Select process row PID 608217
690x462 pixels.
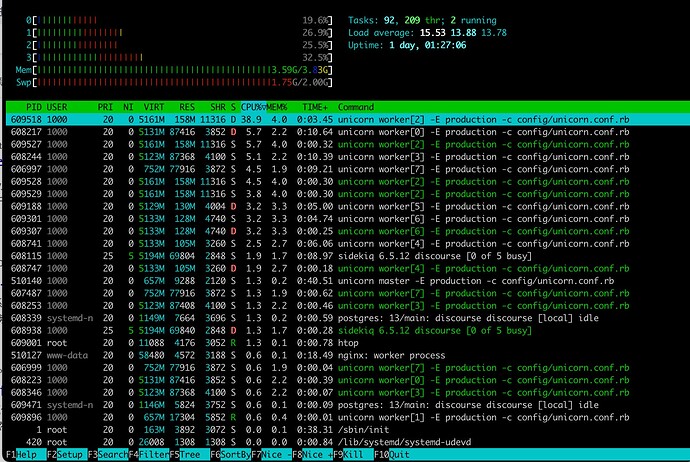(x=348, y=132)
